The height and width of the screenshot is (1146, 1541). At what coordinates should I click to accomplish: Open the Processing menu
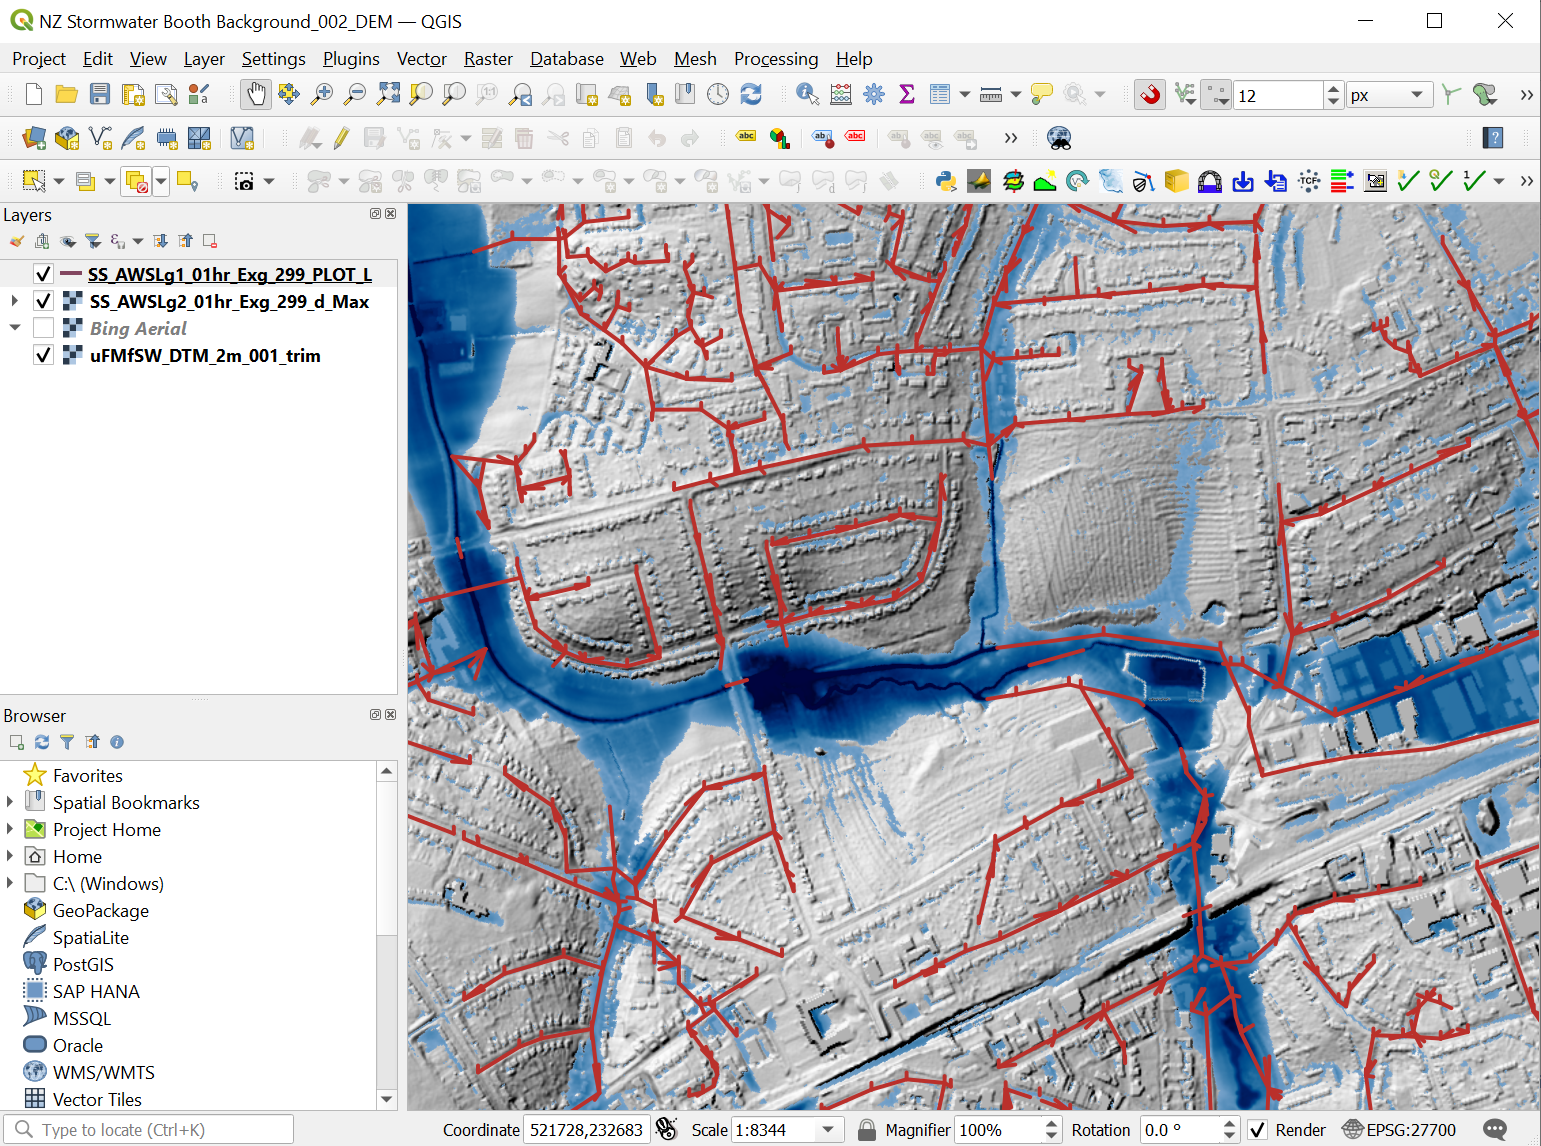(775, 59)
